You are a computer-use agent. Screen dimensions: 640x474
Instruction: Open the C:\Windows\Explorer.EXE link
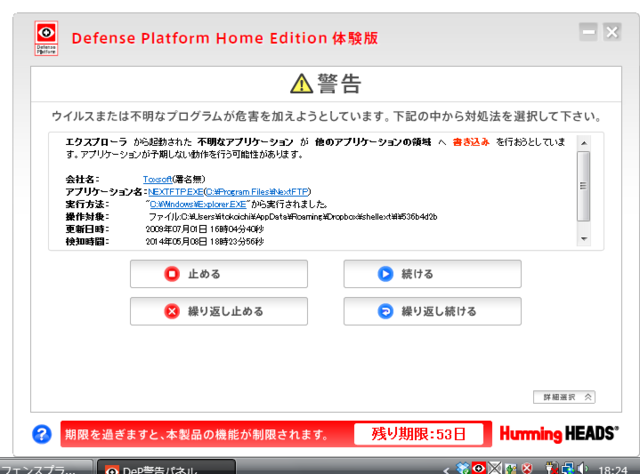click(198, 204)
